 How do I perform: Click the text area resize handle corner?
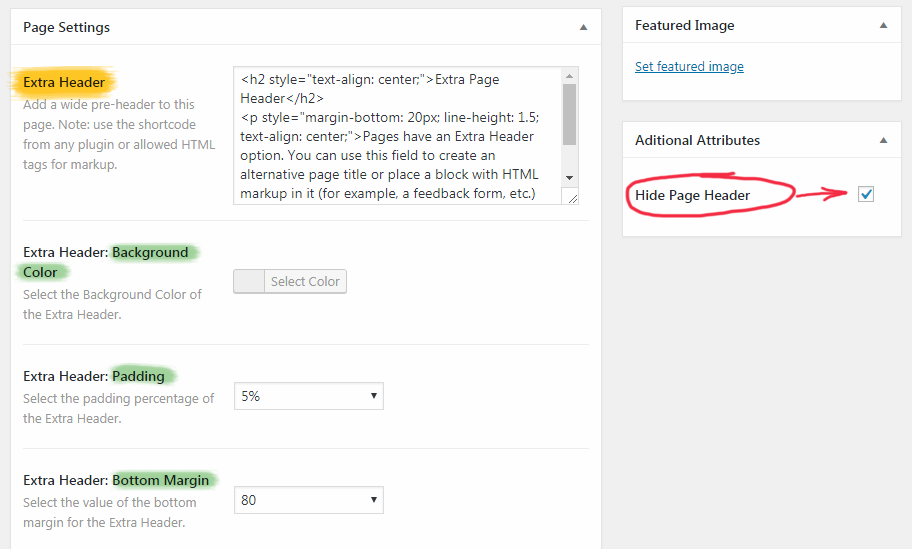coord(572,198)
